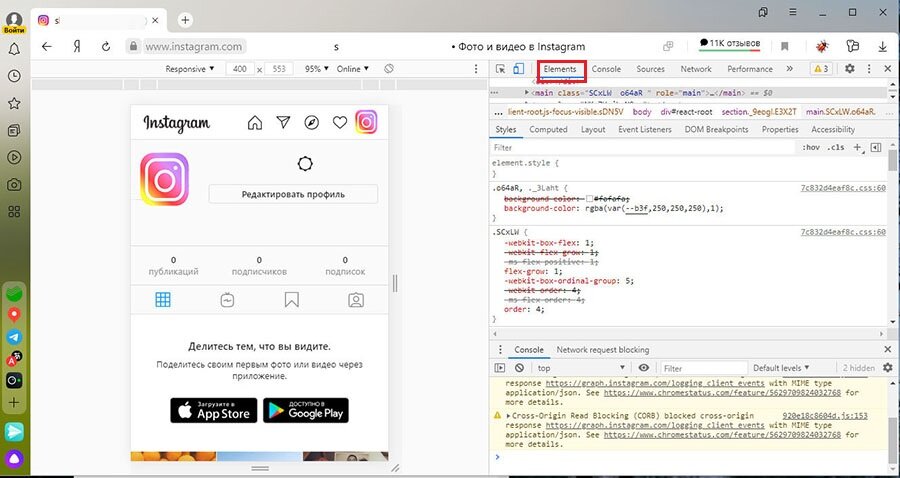Screen dimensions: 900x478
Task: Switch to the Performance tab
Action: pyautogui.click(x=750, y=69)
